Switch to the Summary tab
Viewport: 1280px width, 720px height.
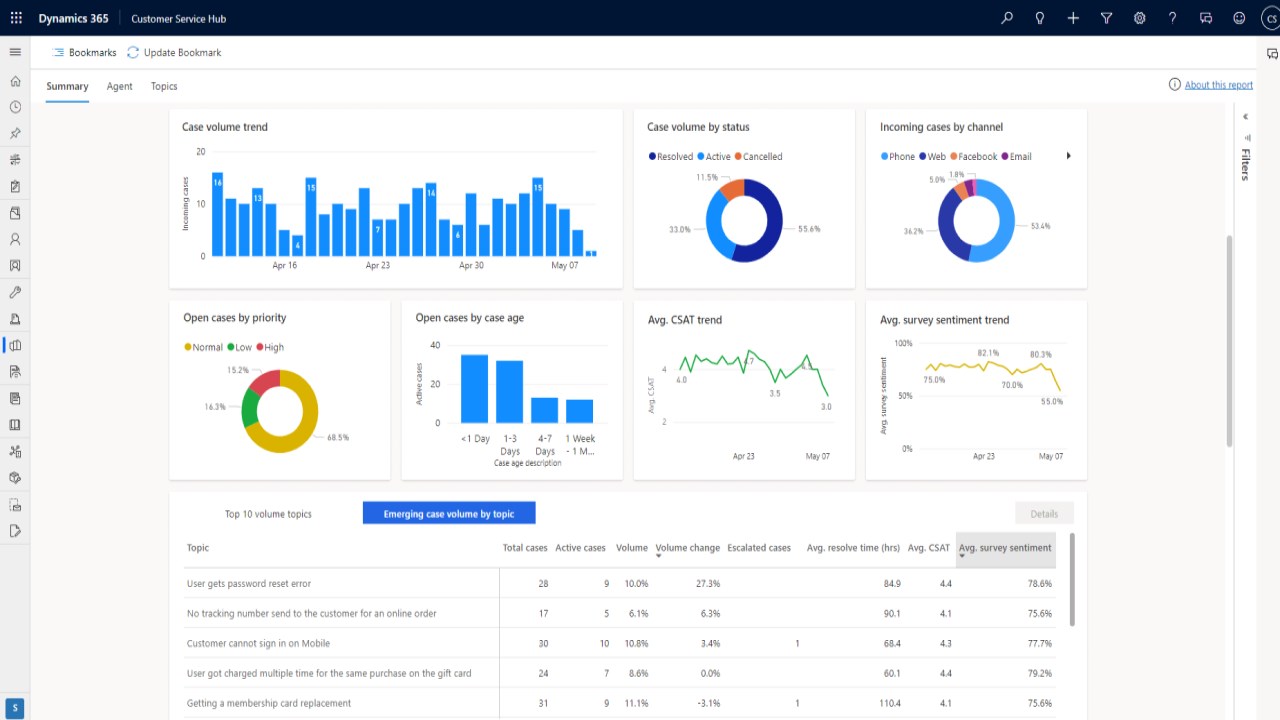click(67, 87)
